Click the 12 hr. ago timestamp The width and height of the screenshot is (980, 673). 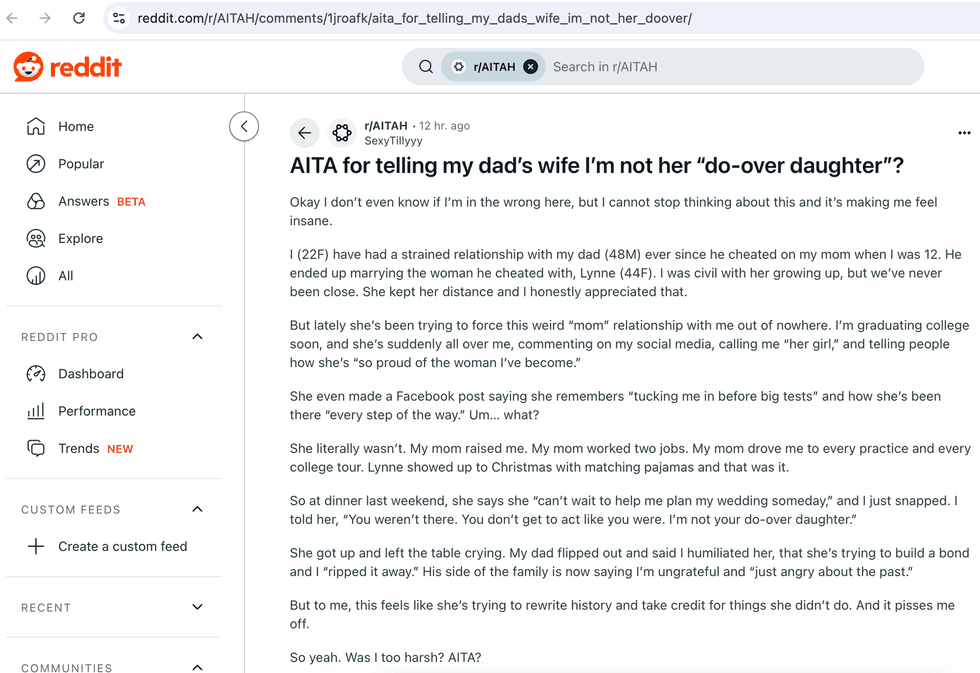click(x=444, y=126)
